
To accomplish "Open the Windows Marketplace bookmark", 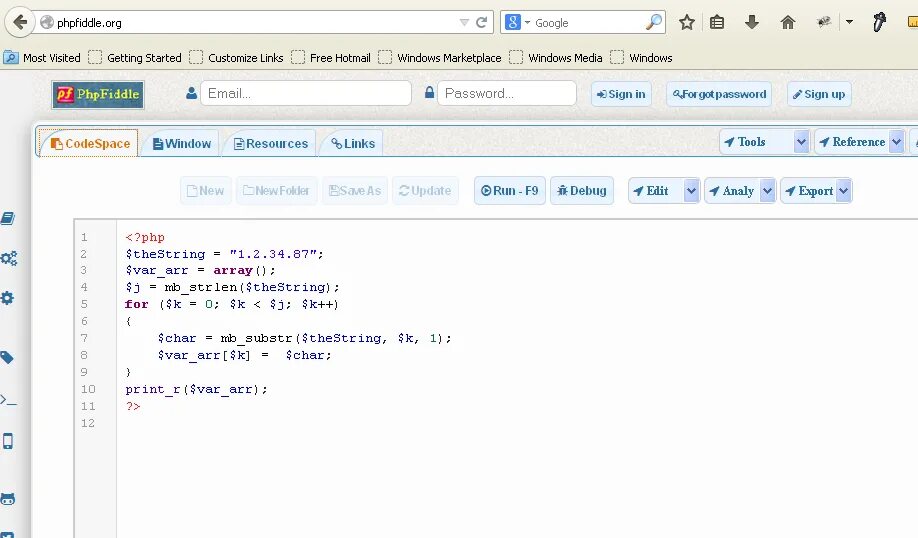I will (x=440, y=58).
